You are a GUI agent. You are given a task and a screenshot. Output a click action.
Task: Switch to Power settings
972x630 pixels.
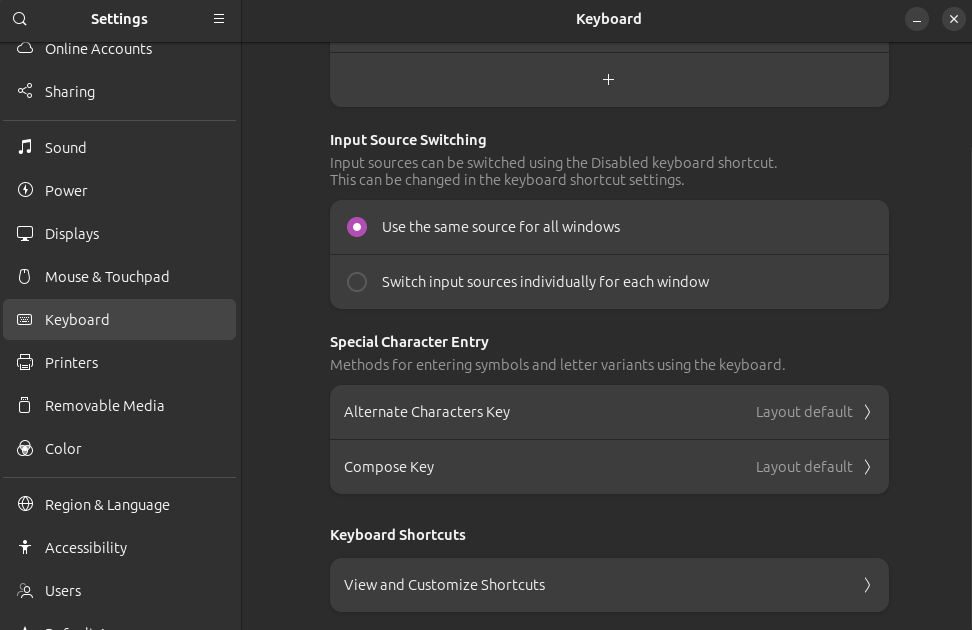coord(120,190)
